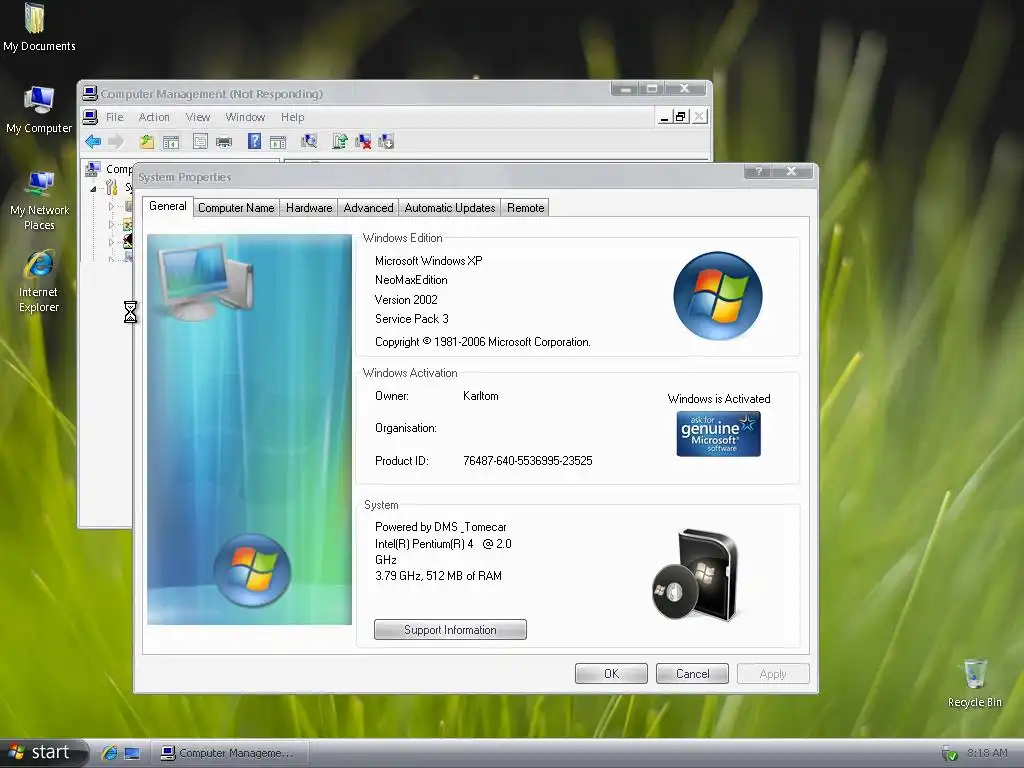Click the Start button
The width and height of the screenshot is (1024, 768).
[x=43, y=753]
